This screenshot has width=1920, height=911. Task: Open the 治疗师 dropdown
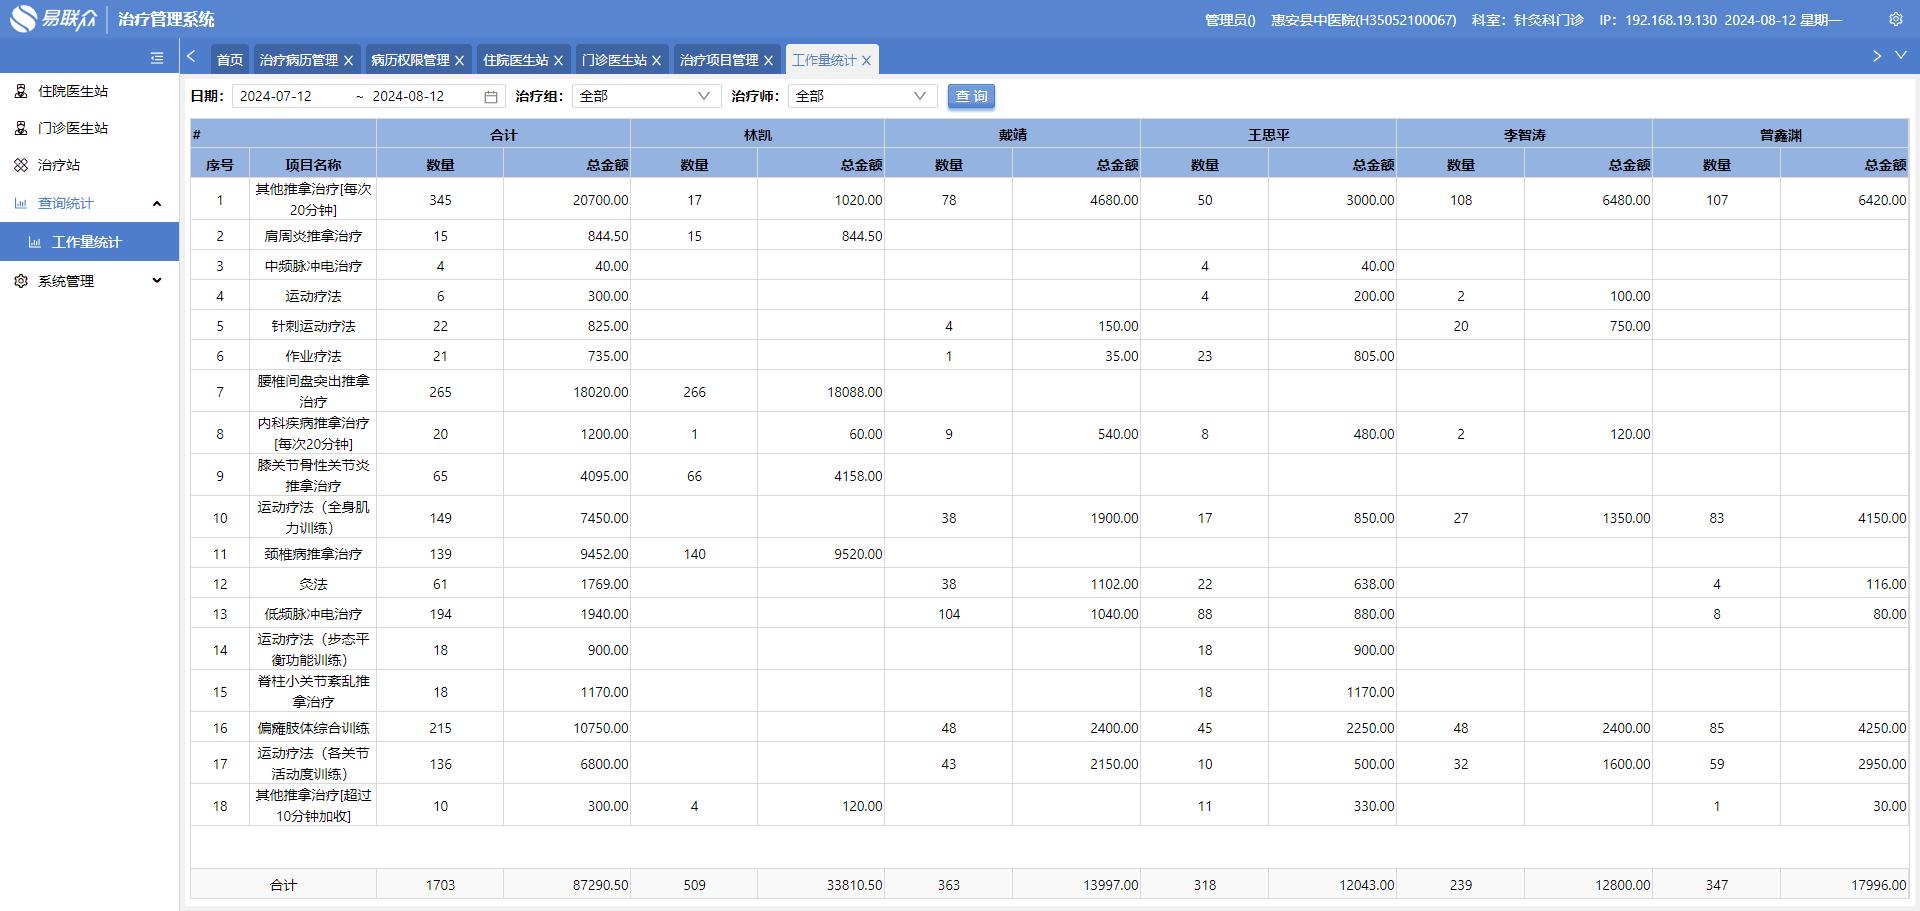tap(863, 96)
